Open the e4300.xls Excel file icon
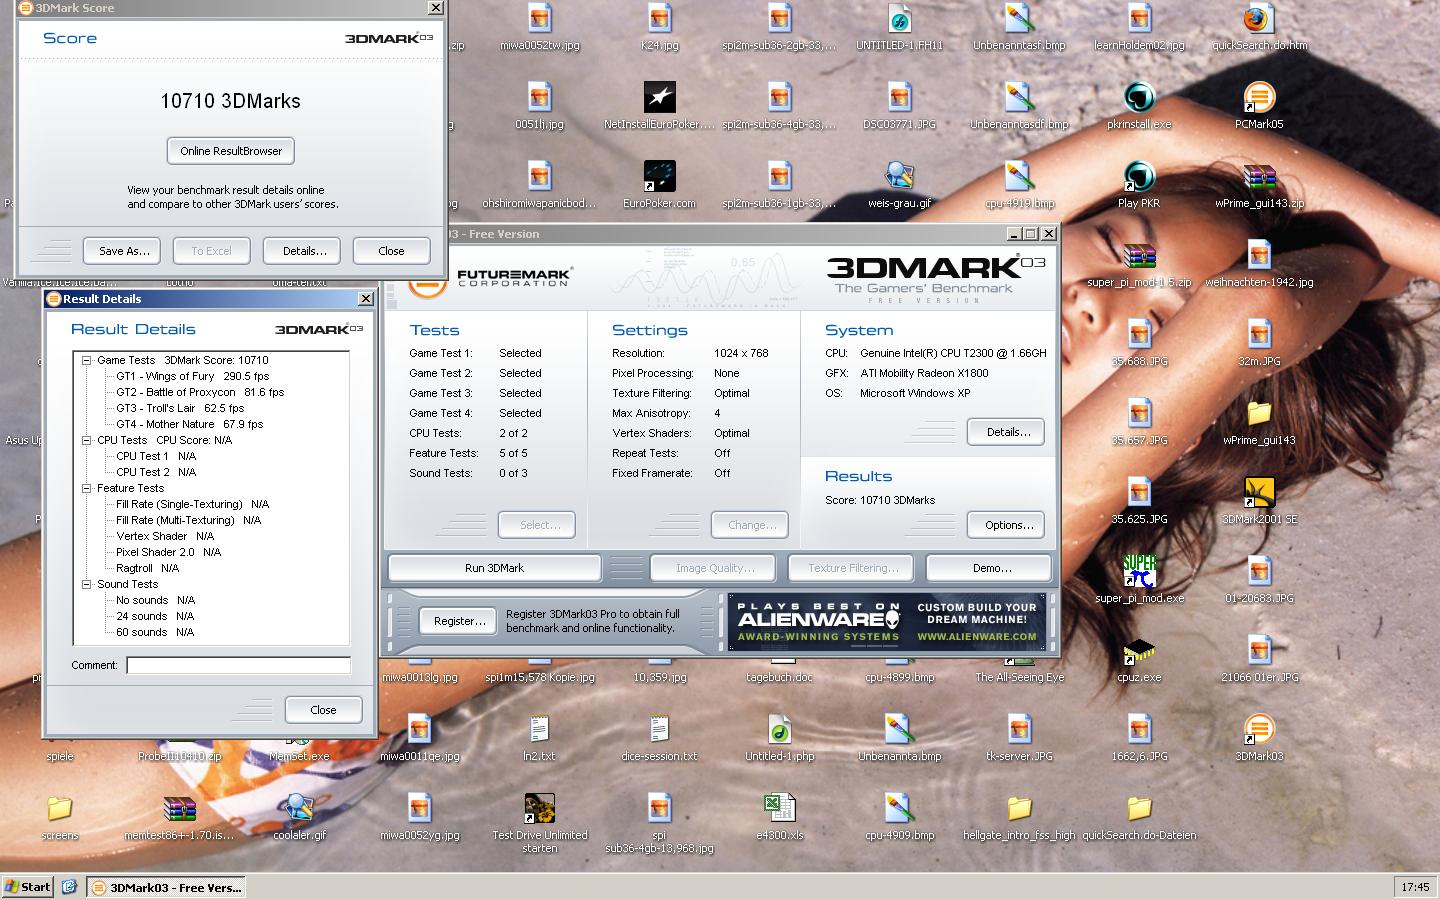Viewport: 1440px width, 900px height. pyautogui.click(x=779, y=816)
